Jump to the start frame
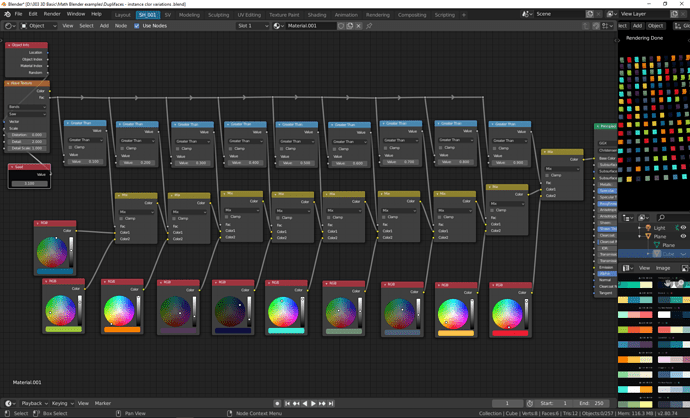This screenshot has width=690, height=418. (x=287, y=403)
